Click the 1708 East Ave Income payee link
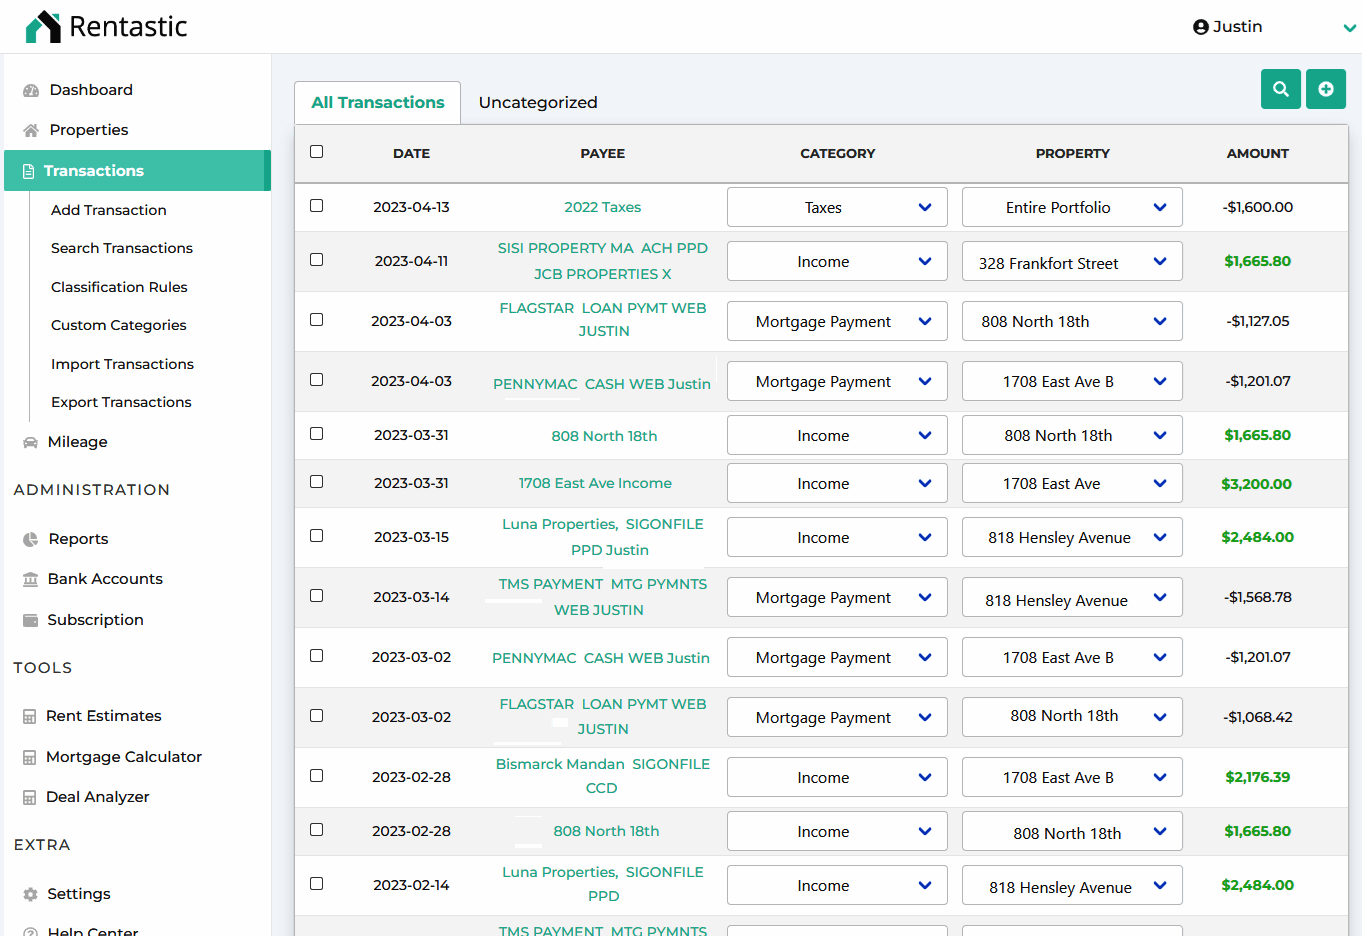 click(595, 483)
